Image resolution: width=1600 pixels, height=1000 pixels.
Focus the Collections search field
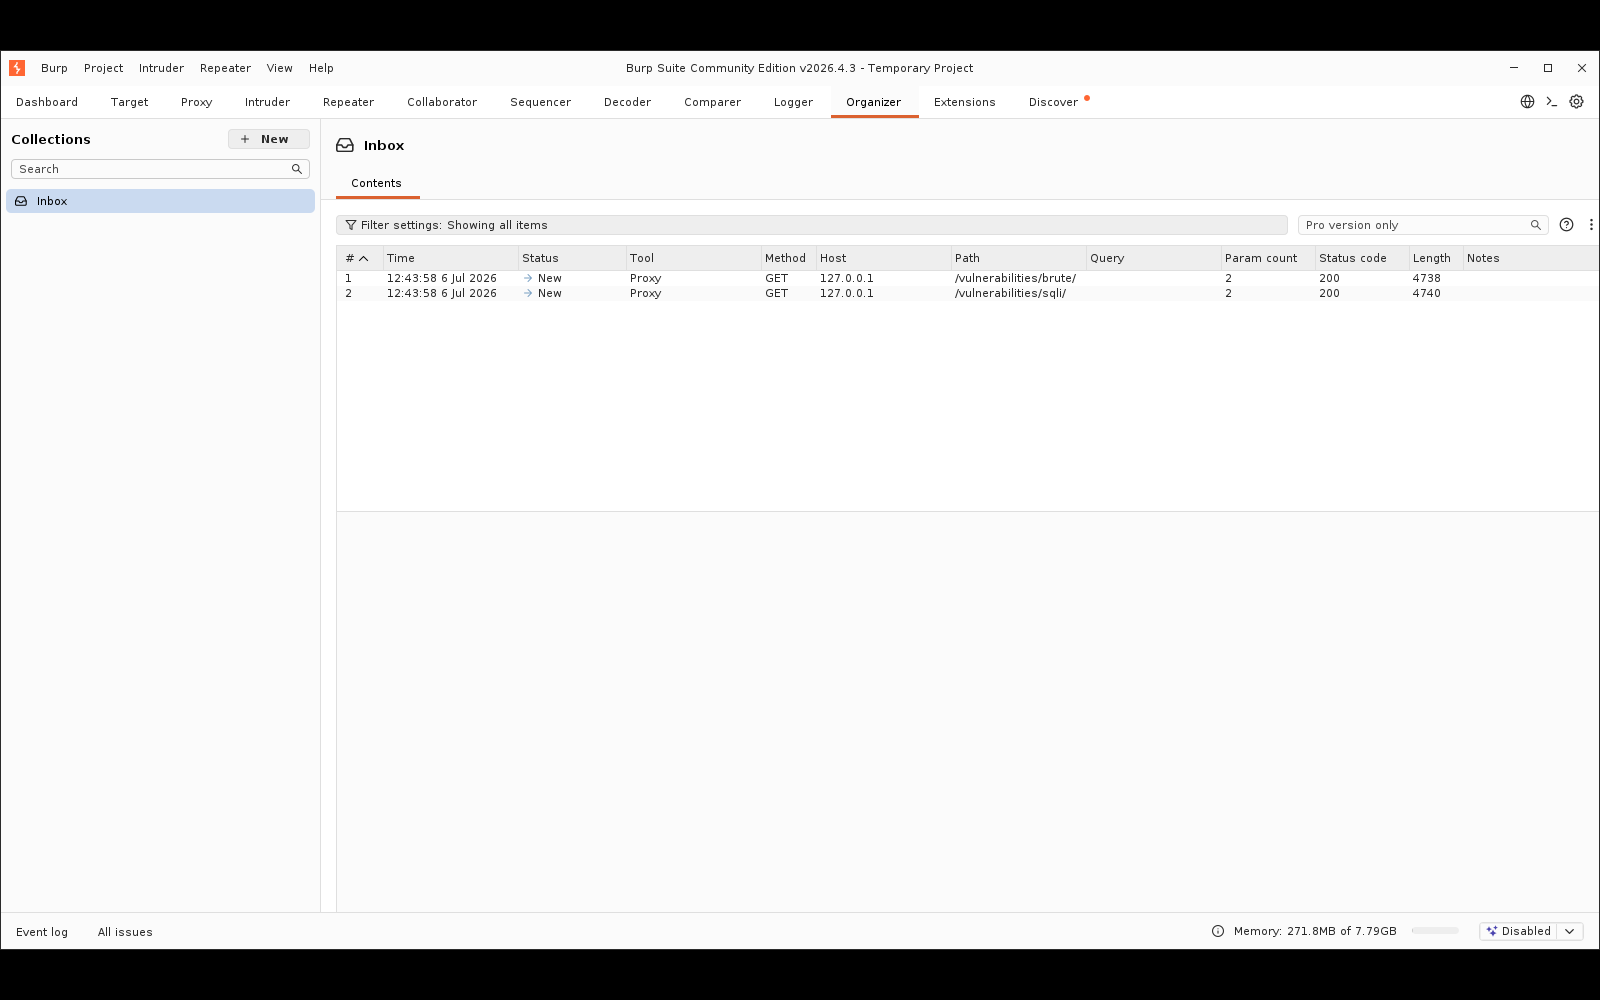[x=160, y=169]
